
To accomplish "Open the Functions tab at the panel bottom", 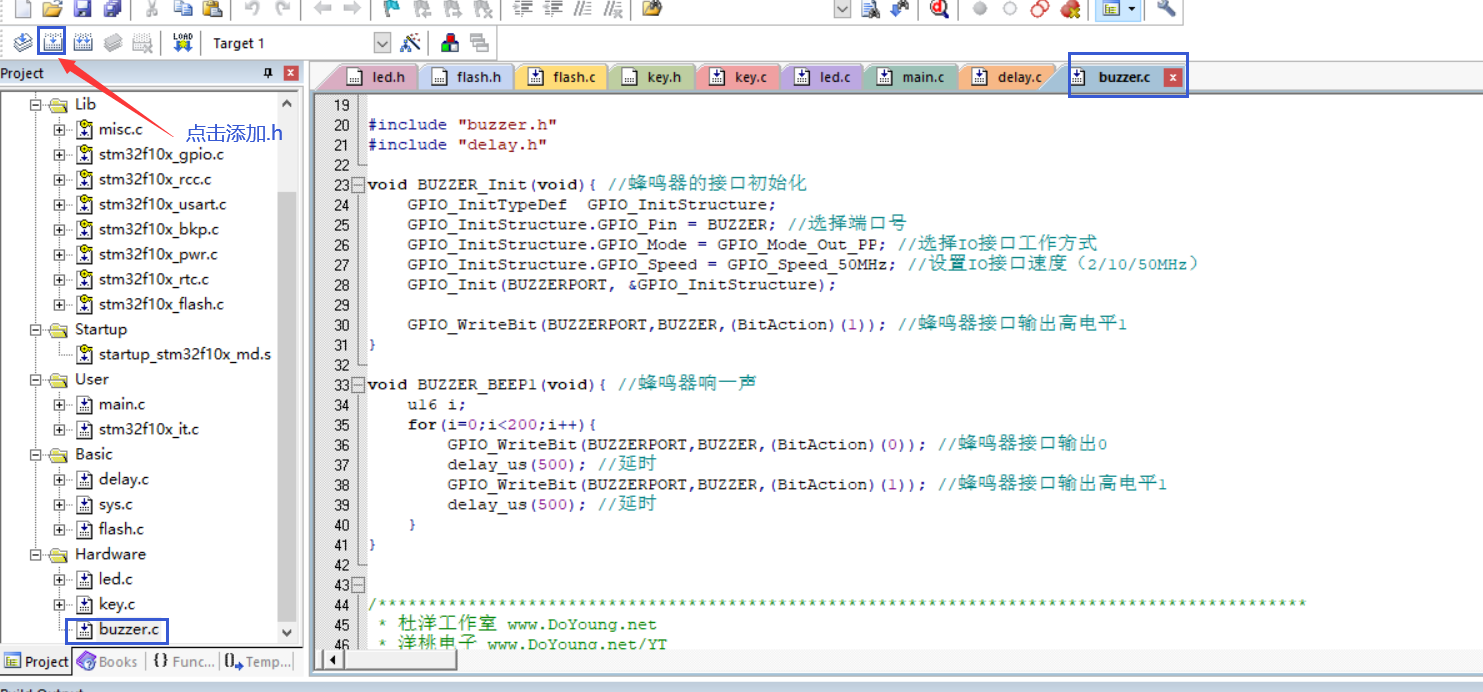I will pyautogui.click(x=183, y=661).
